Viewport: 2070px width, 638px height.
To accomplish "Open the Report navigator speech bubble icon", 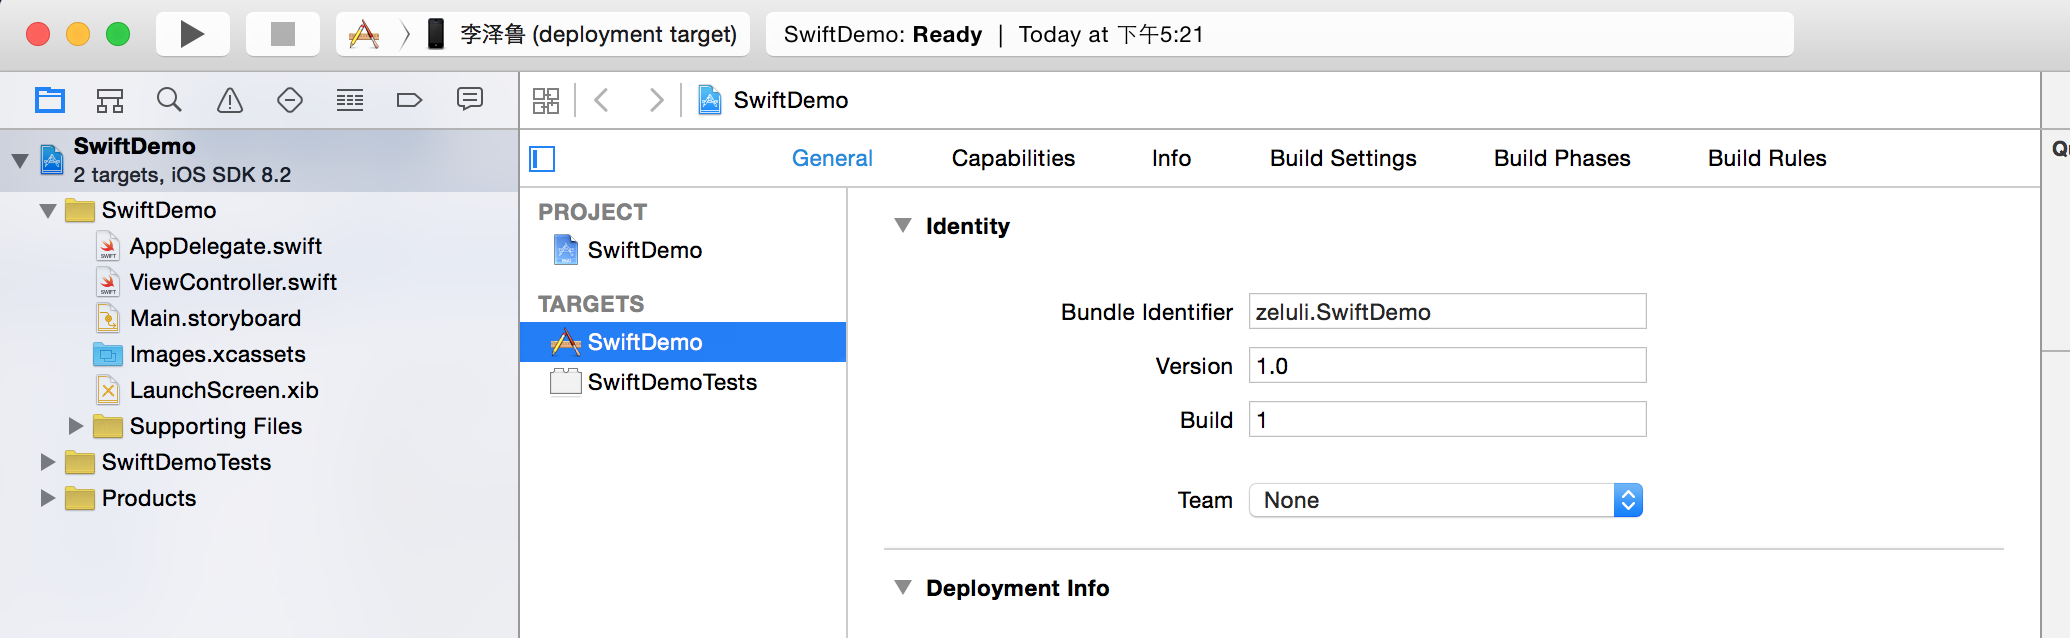I will (x=470, y=99).
